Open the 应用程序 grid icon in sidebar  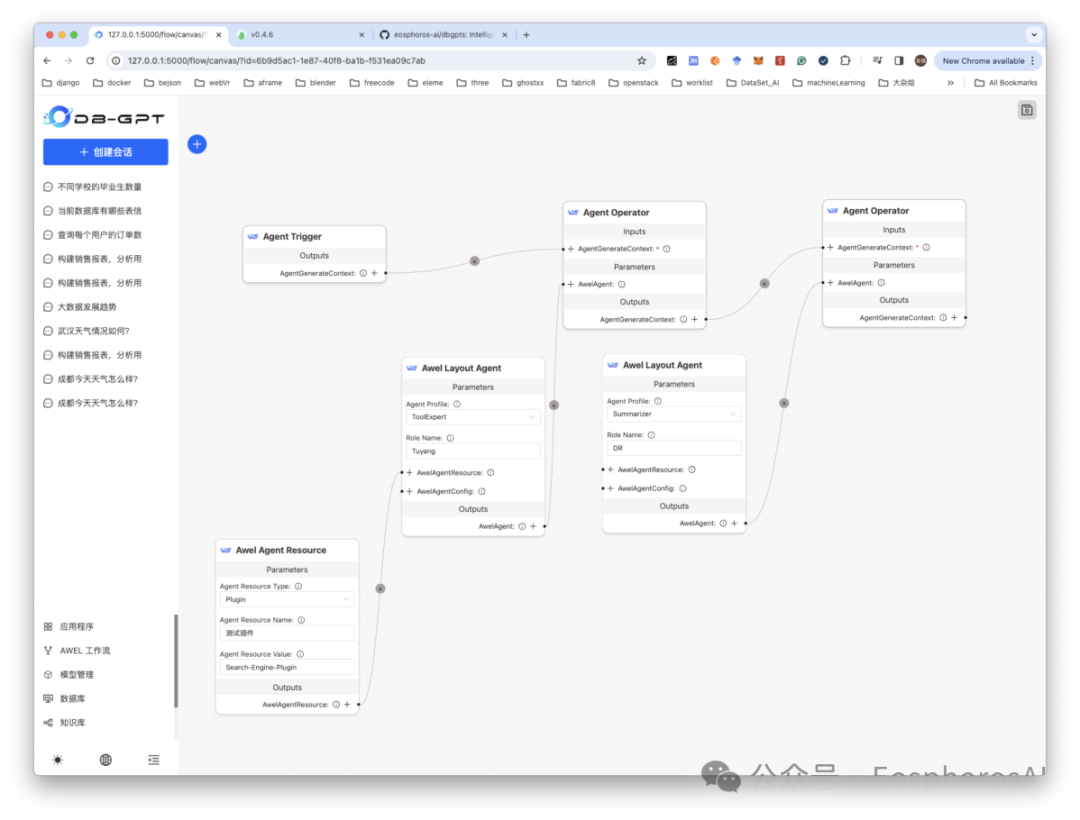pos(72,626)
